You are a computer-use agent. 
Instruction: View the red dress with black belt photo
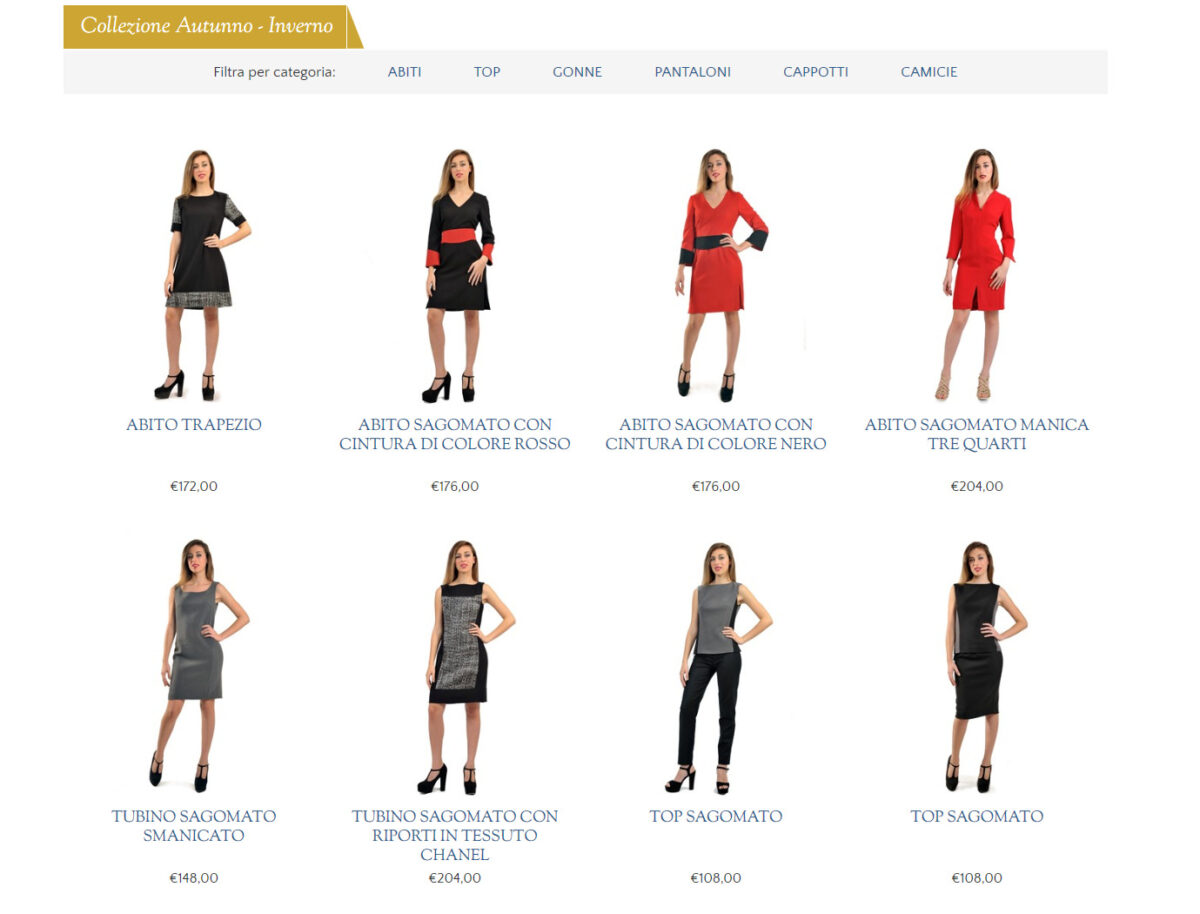716,275
